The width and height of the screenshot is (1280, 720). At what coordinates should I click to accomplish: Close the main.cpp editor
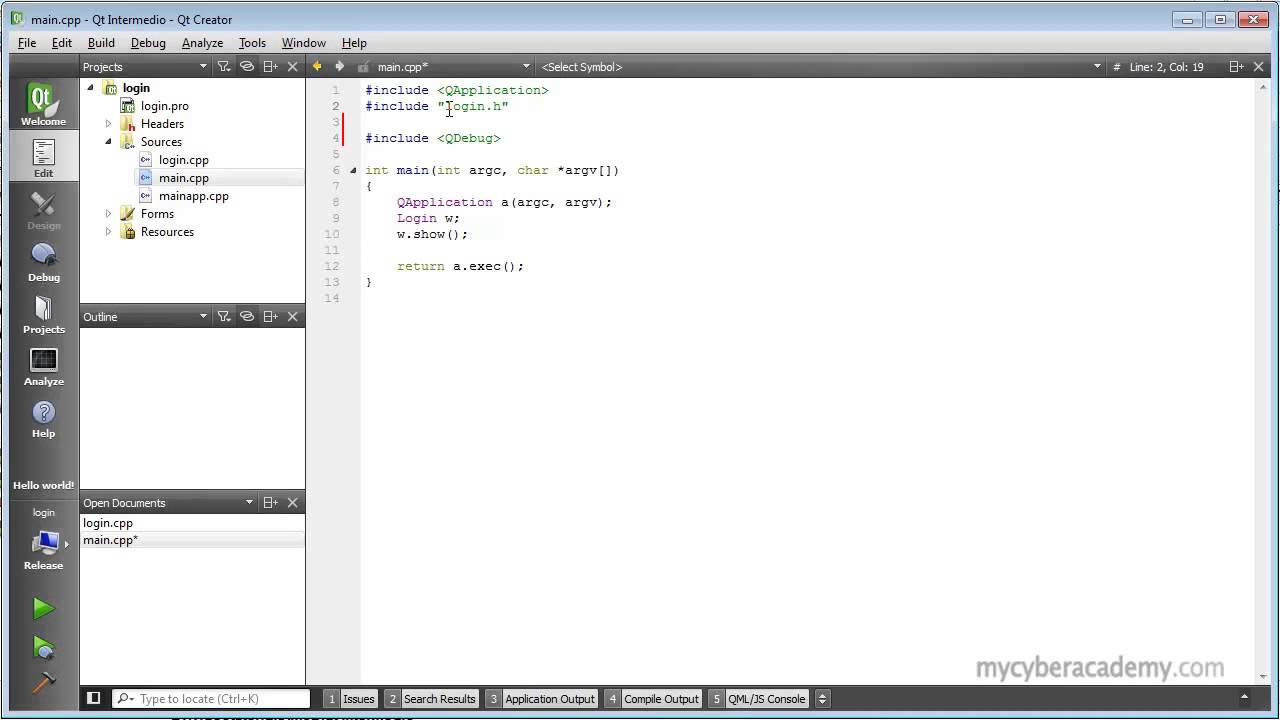[1259, 66]
